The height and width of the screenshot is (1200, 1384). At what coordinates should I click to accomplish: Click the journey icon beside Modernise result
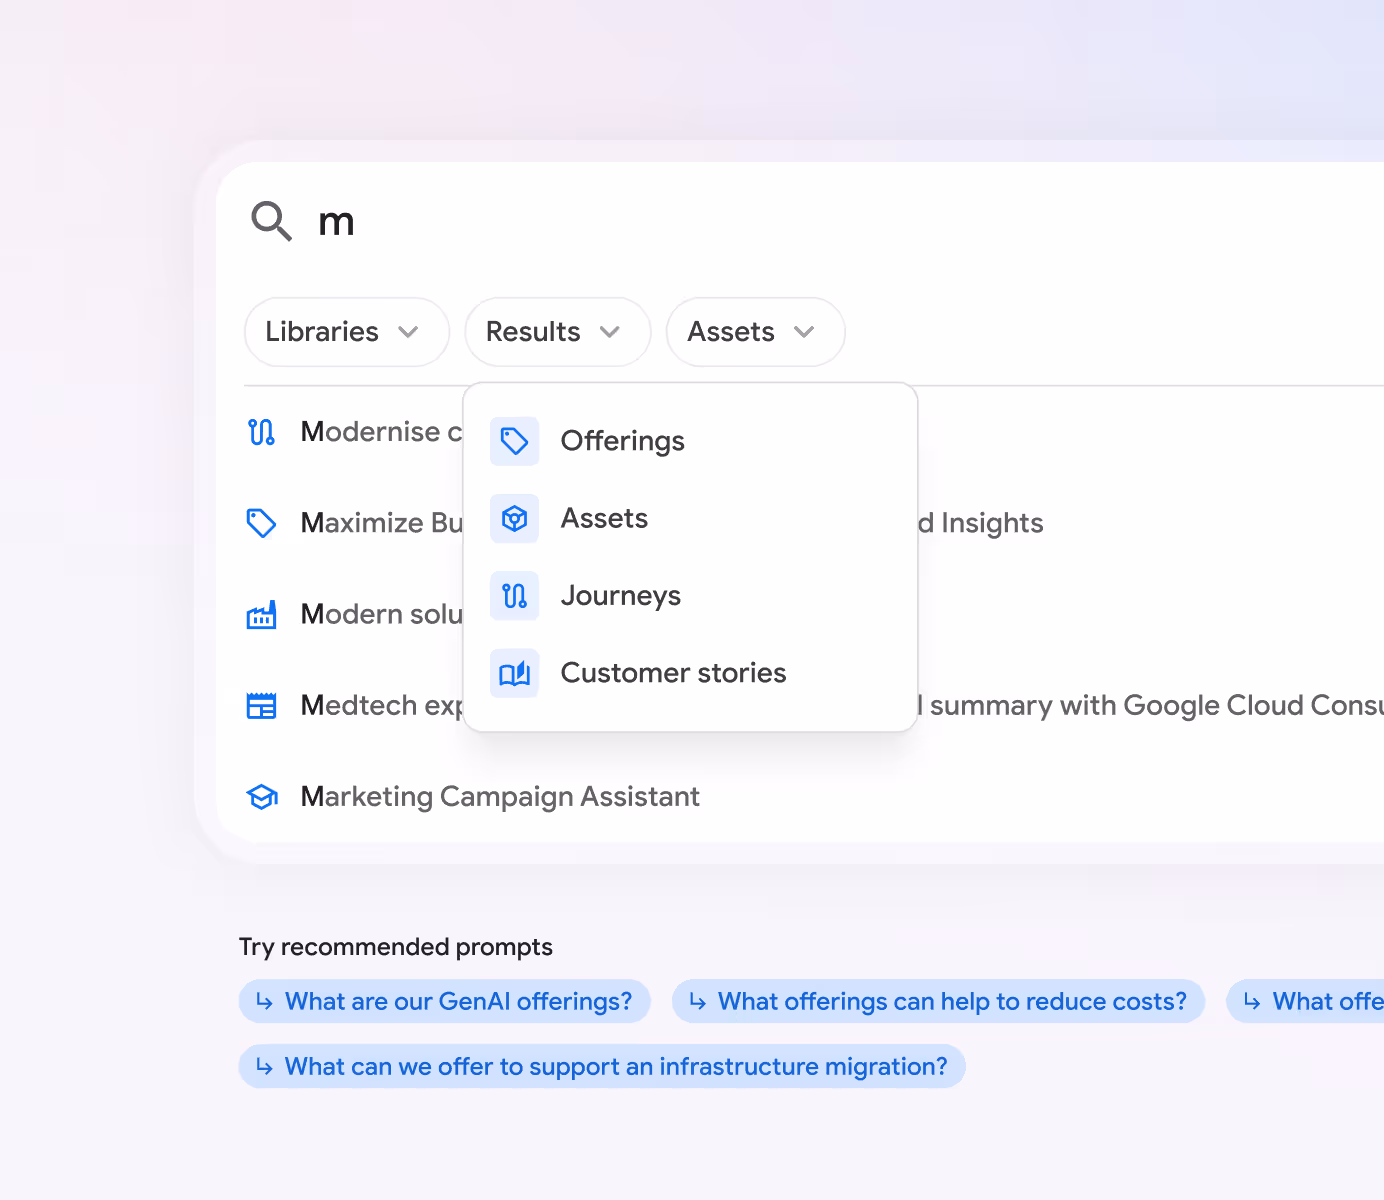[x=261, y=432]
